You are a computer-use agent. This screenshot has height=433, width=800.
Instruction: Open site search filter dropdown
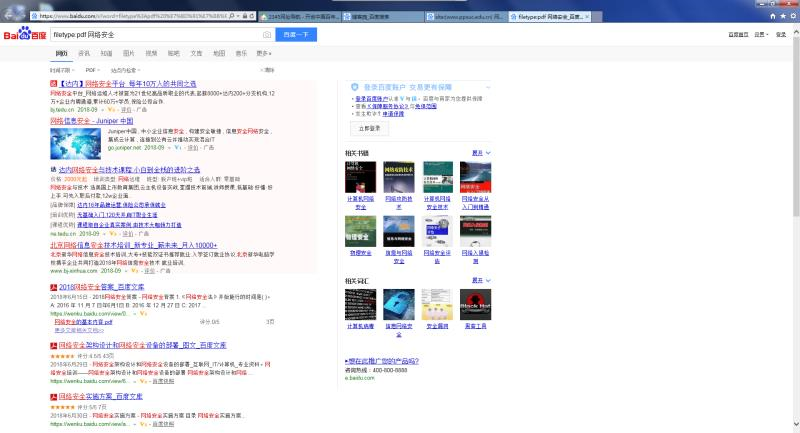pos(126,70)
